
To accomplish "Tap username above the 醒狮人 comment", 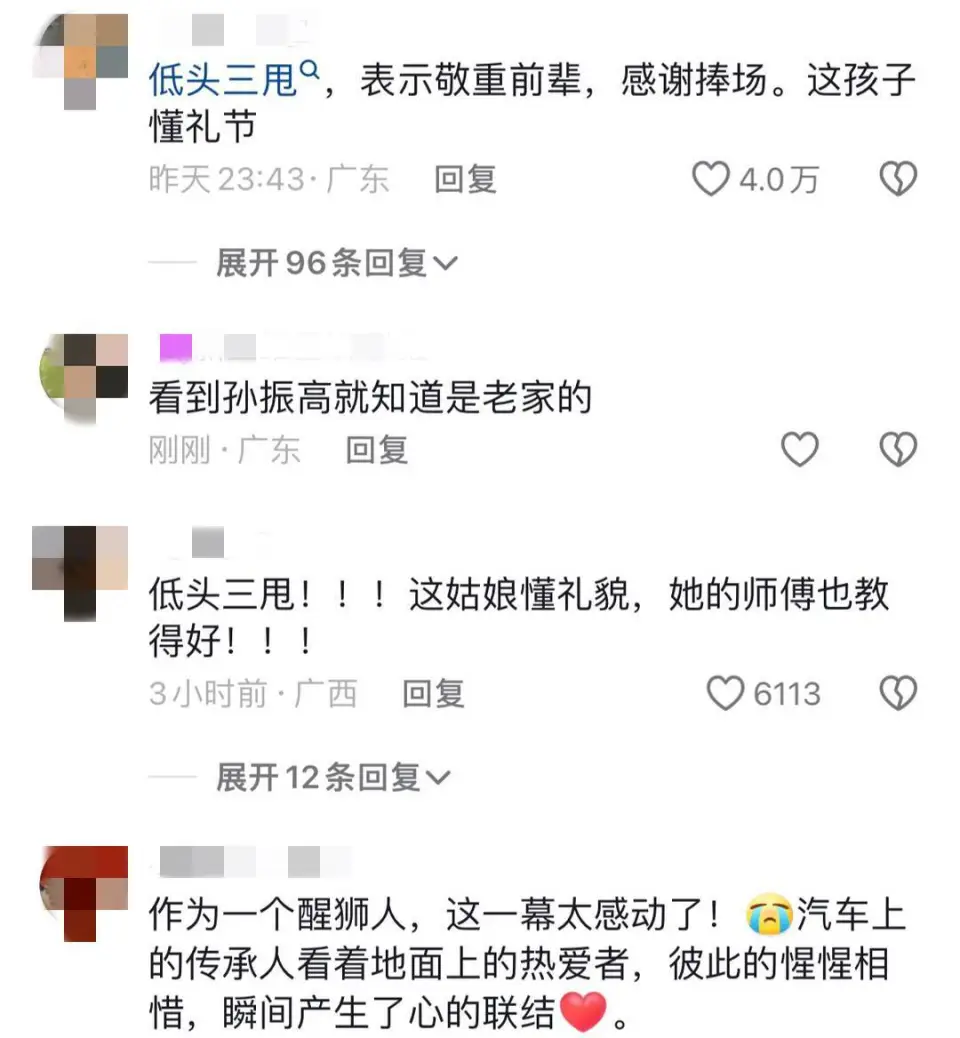I will pyautogui.click(x=255, y=861).
